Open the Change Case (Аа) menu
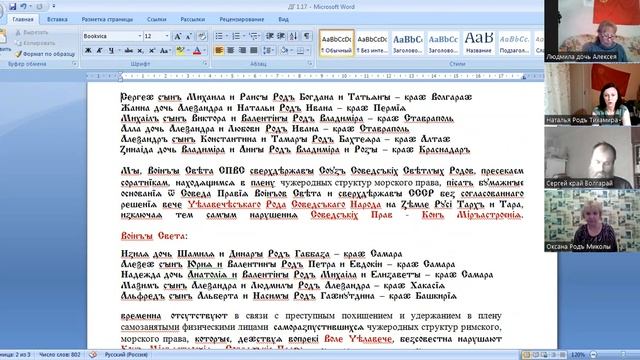 click(165, 51)
